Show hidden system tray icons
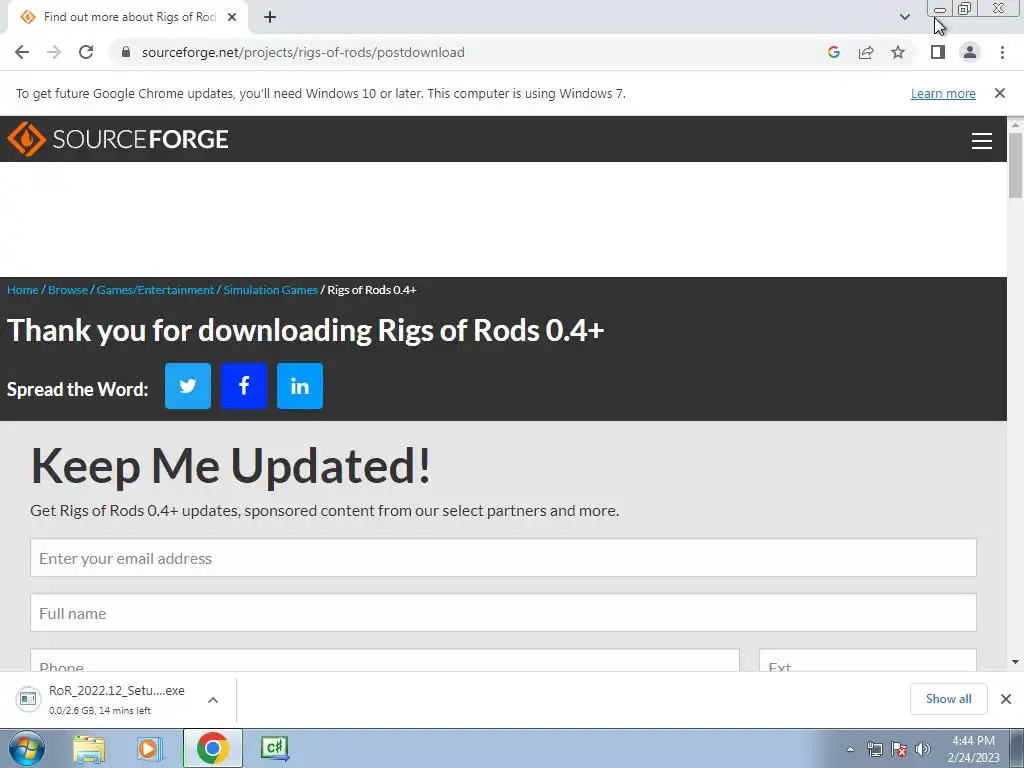 point(850,749)
